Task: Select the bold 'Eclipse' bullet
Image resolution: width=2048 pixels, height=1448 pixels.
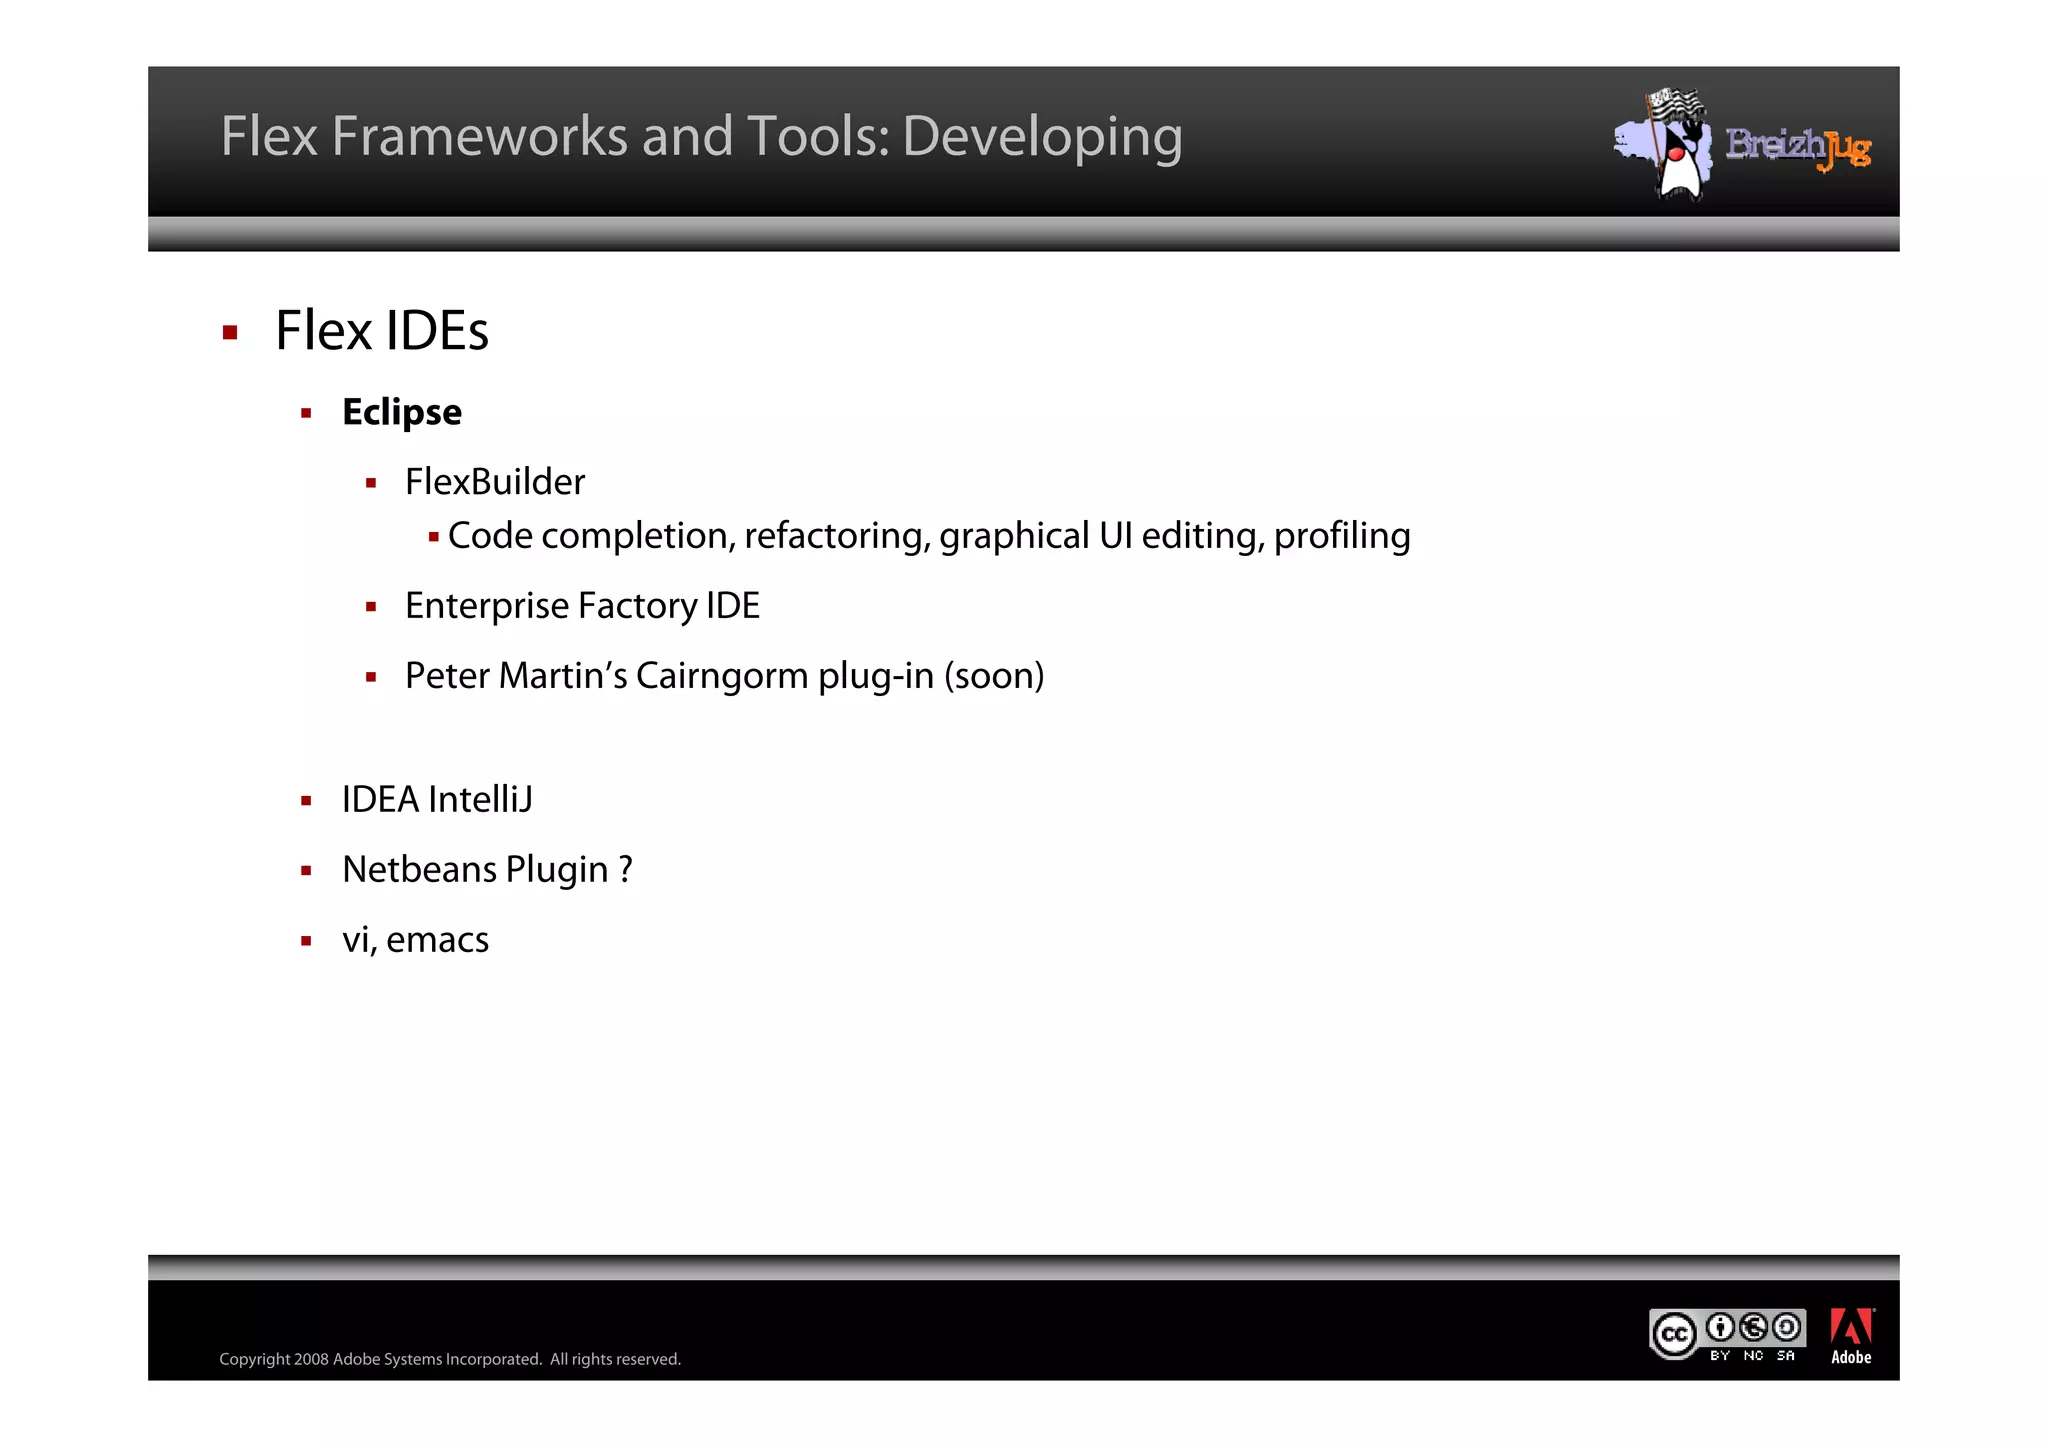Action: click(x=402, y=412)
